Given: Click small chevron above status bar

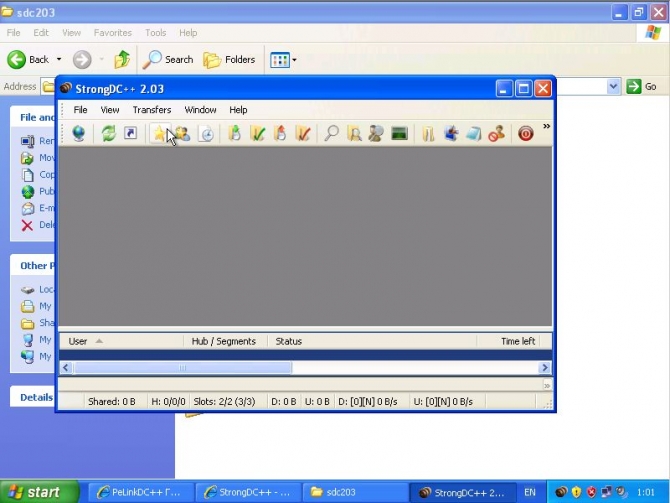Looking at the screenshot, I should [547, 386].
